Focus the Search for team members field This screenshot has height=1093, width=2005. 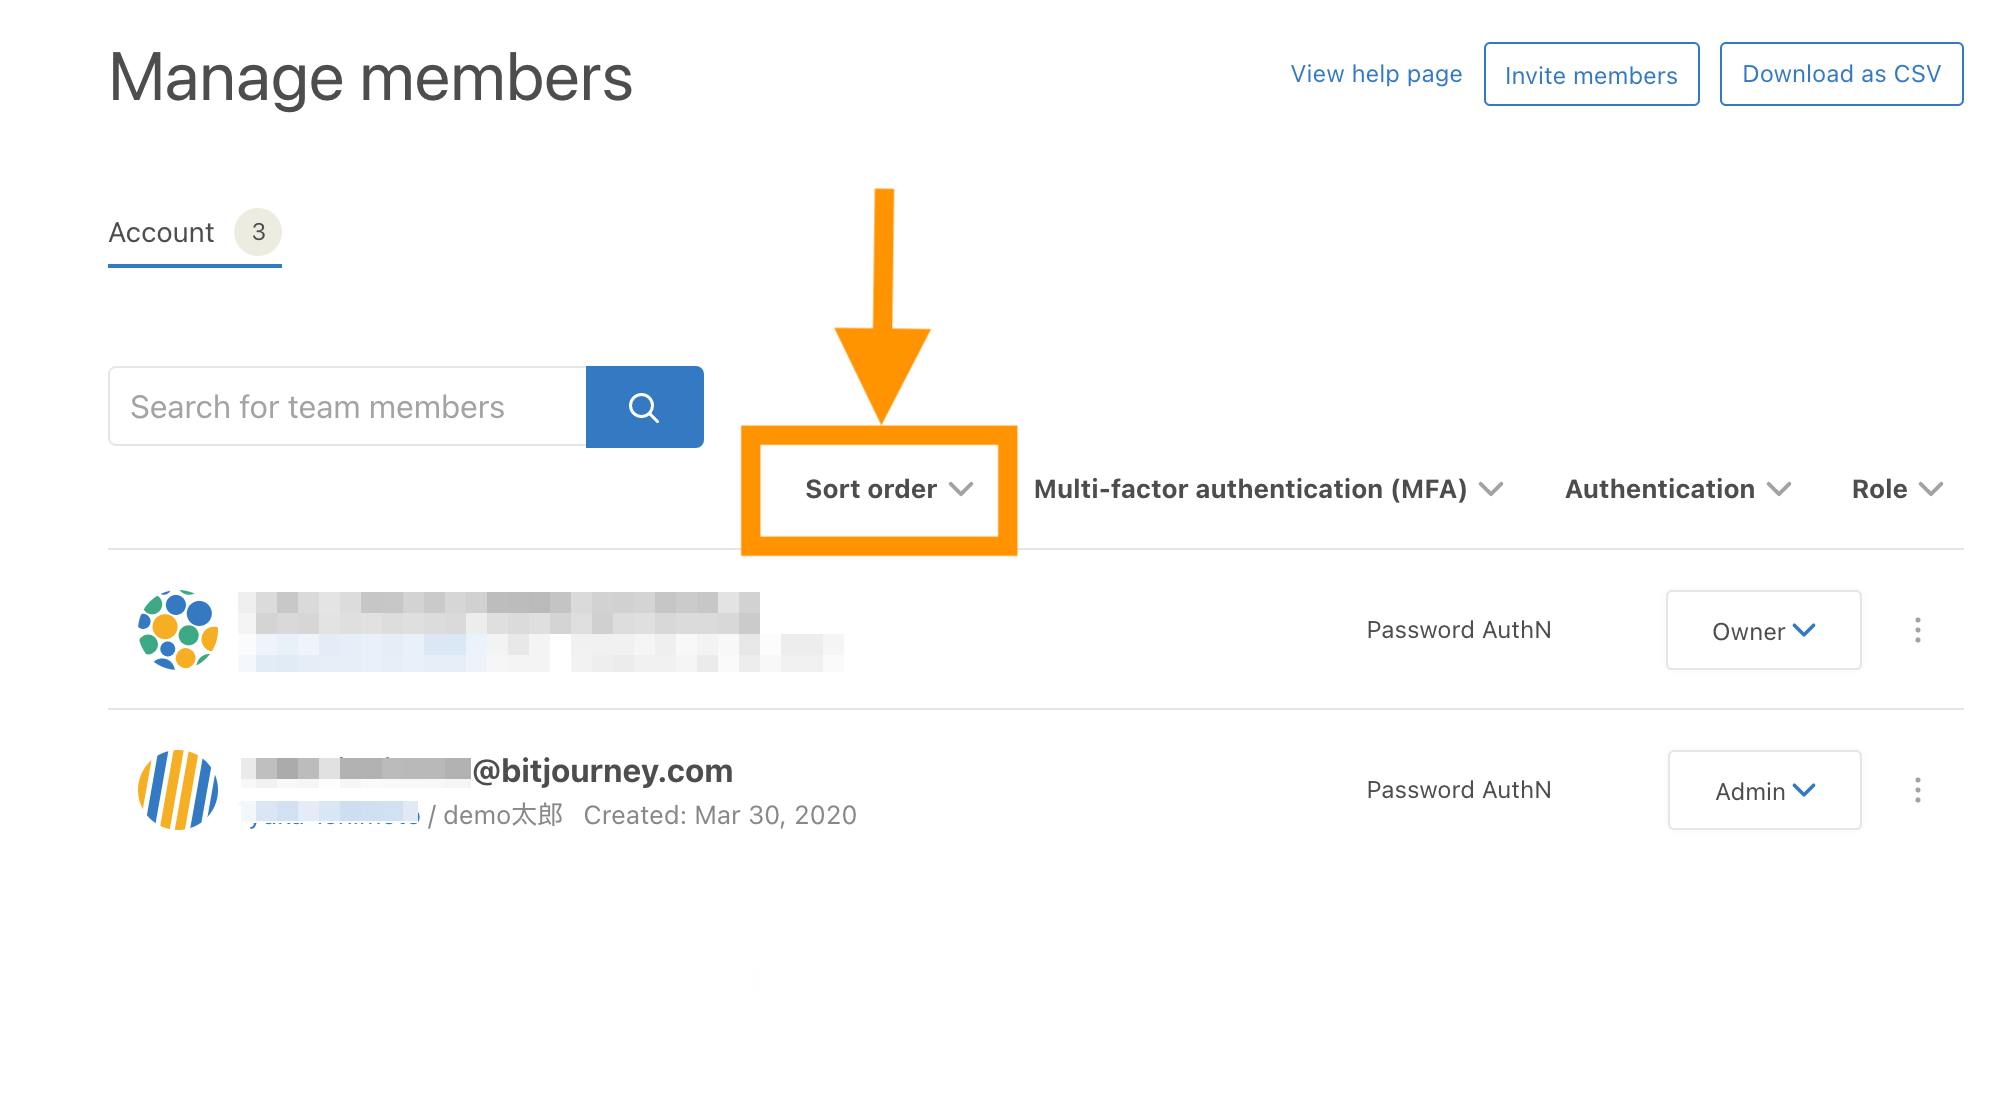347,407
